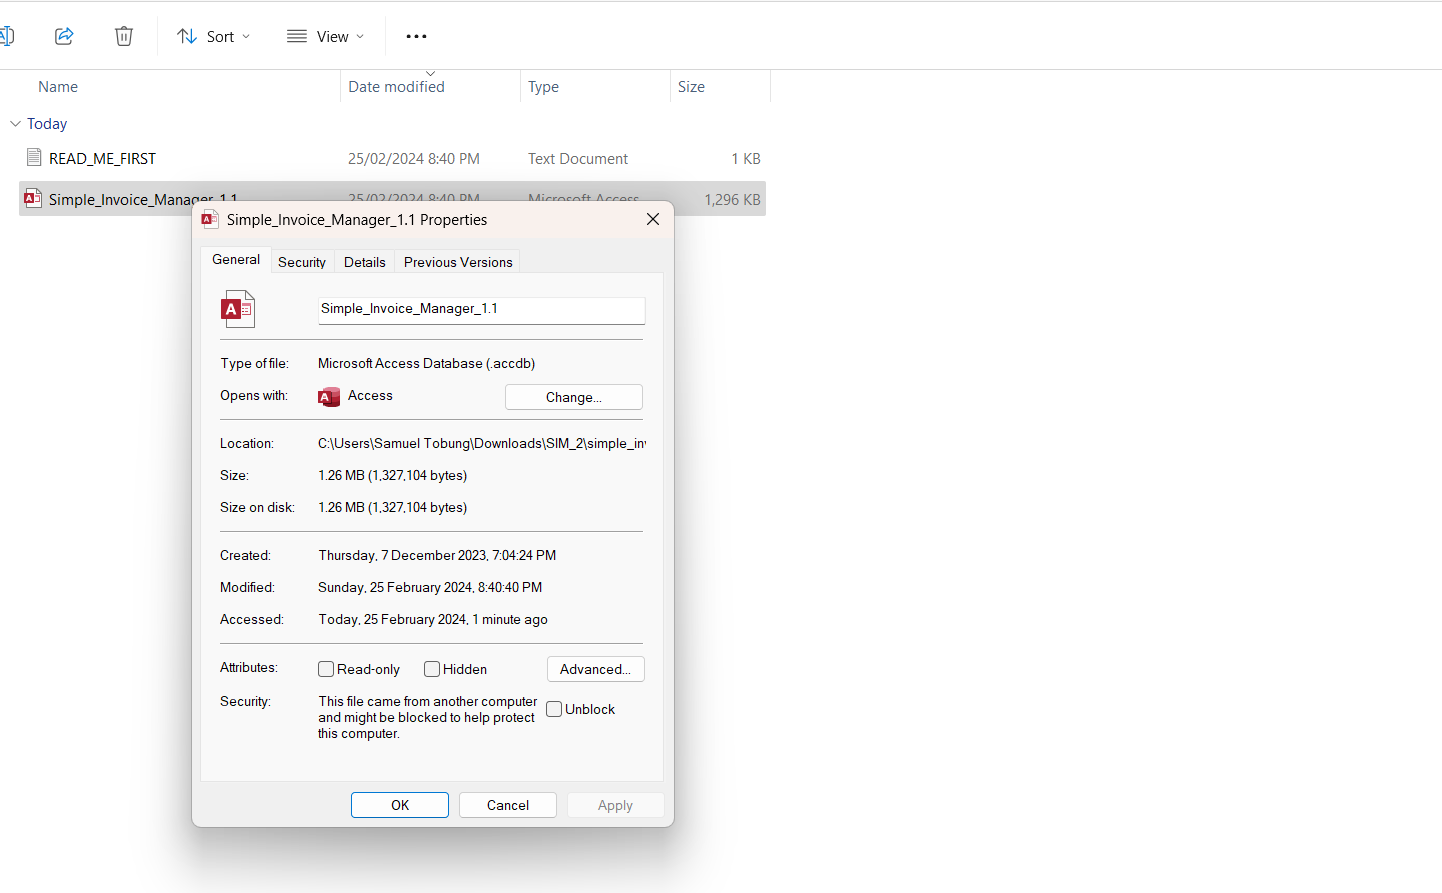Open the See more ellipsis menu
This screenshot has height=893, width=1442.
coord(416,36)
